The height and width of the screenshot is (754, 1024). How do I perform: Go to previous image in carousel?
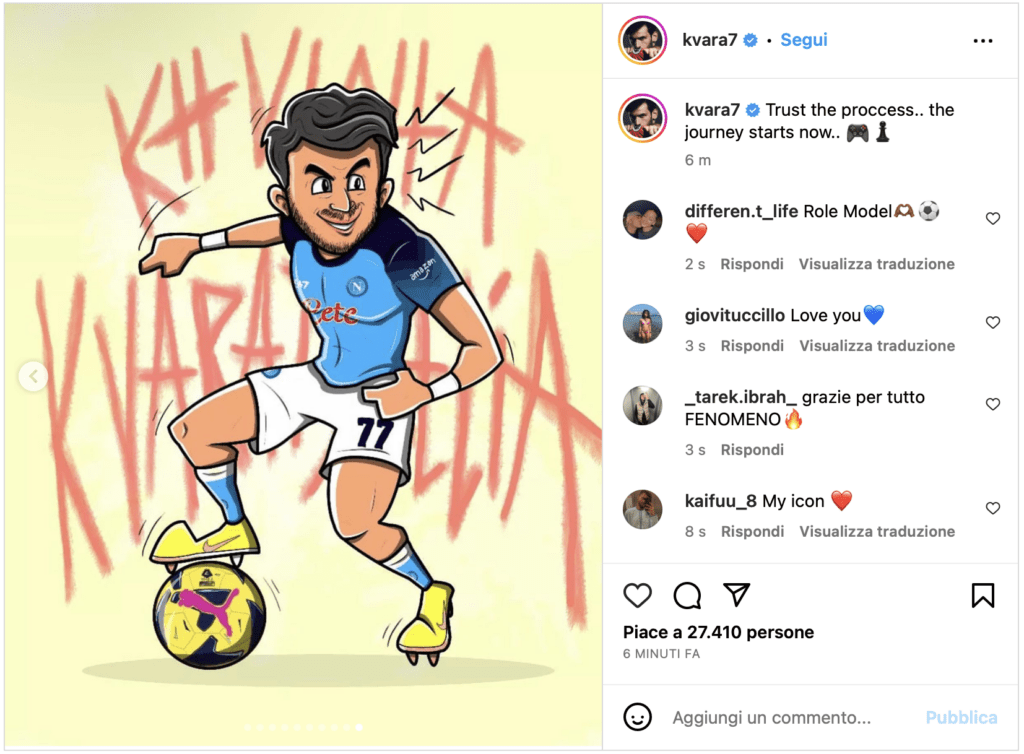[x=33, y=377]
